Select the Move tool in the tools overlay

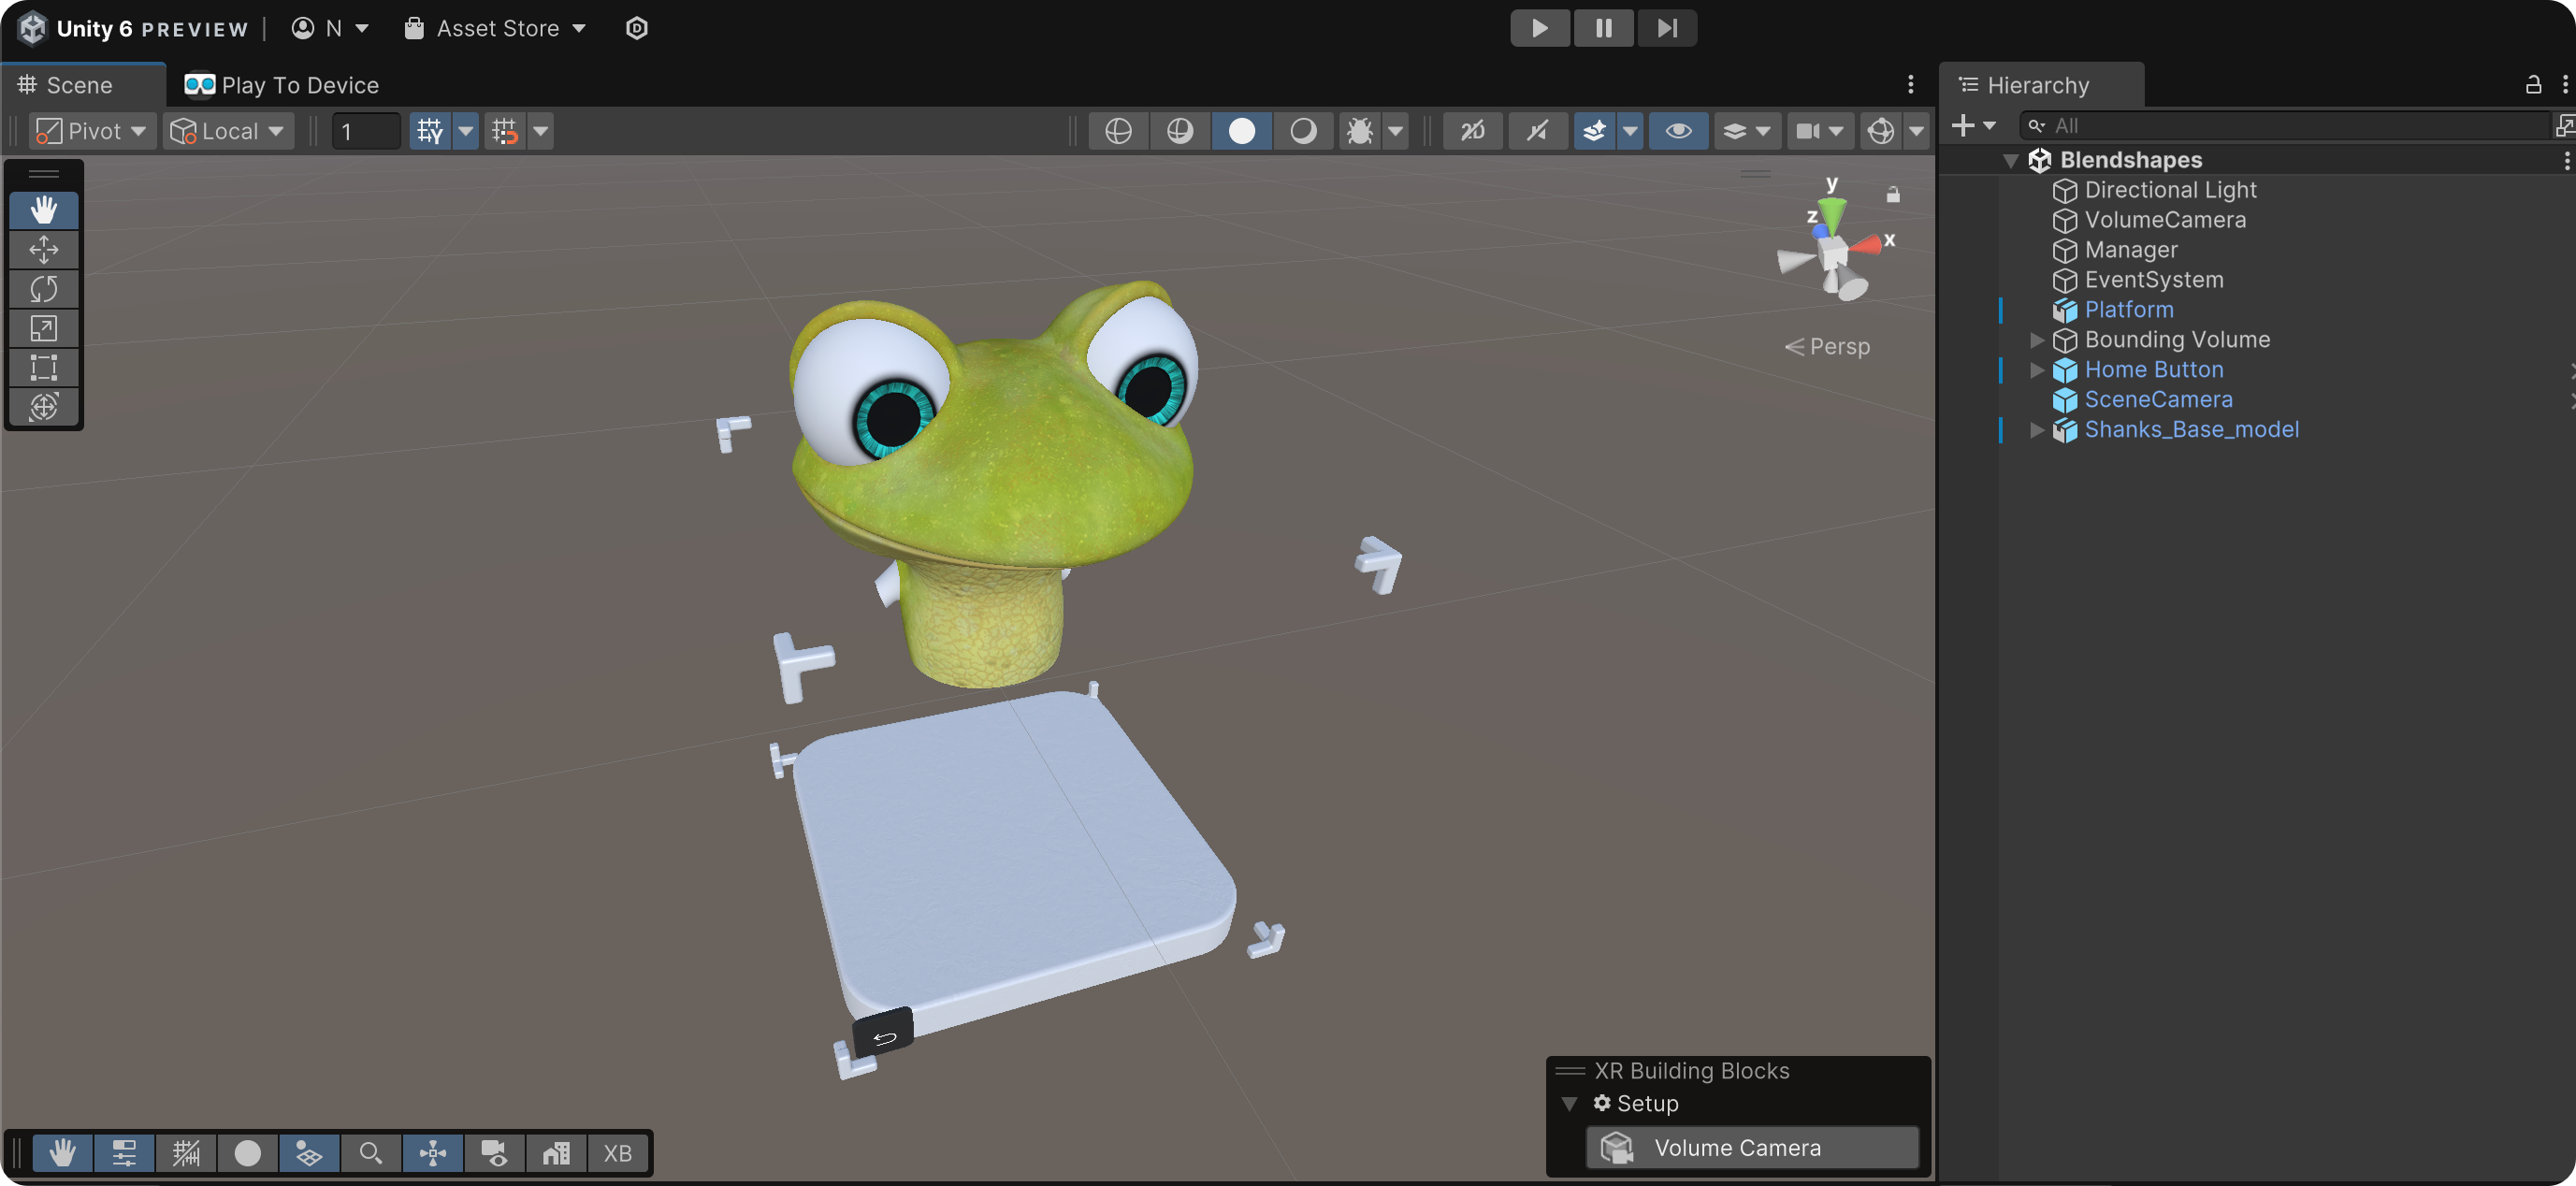(x=43, y=249)
